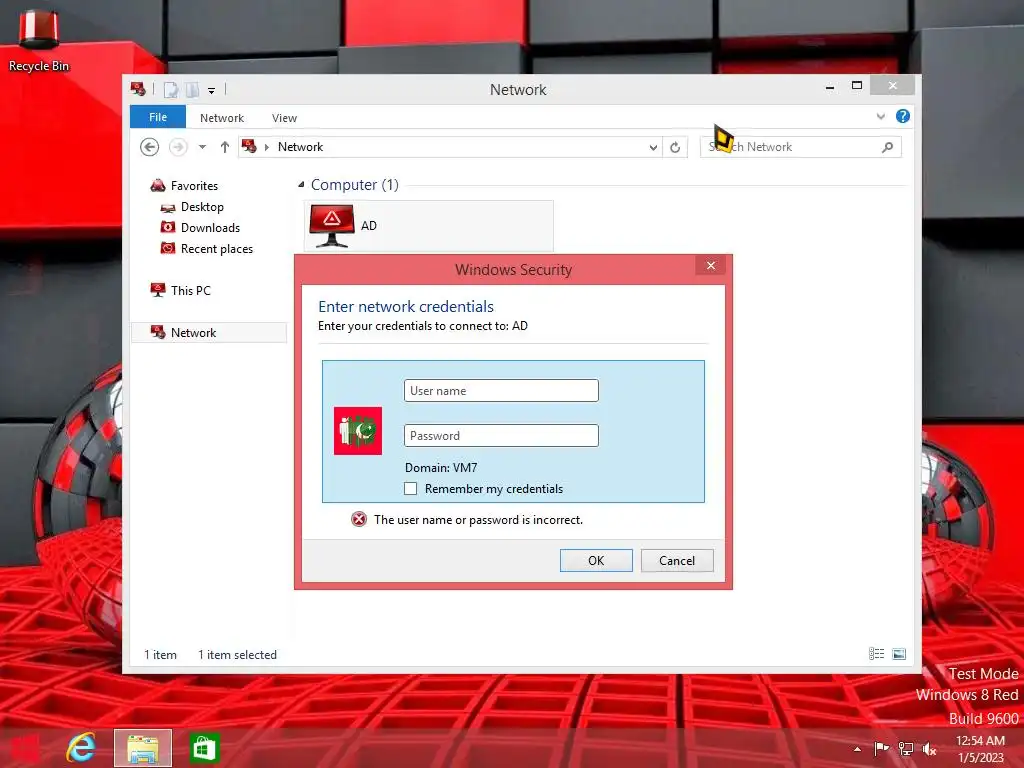Open Action Center flag icon
The width and height of the screenshot is (1024, 768).
(x=881, y=748)
